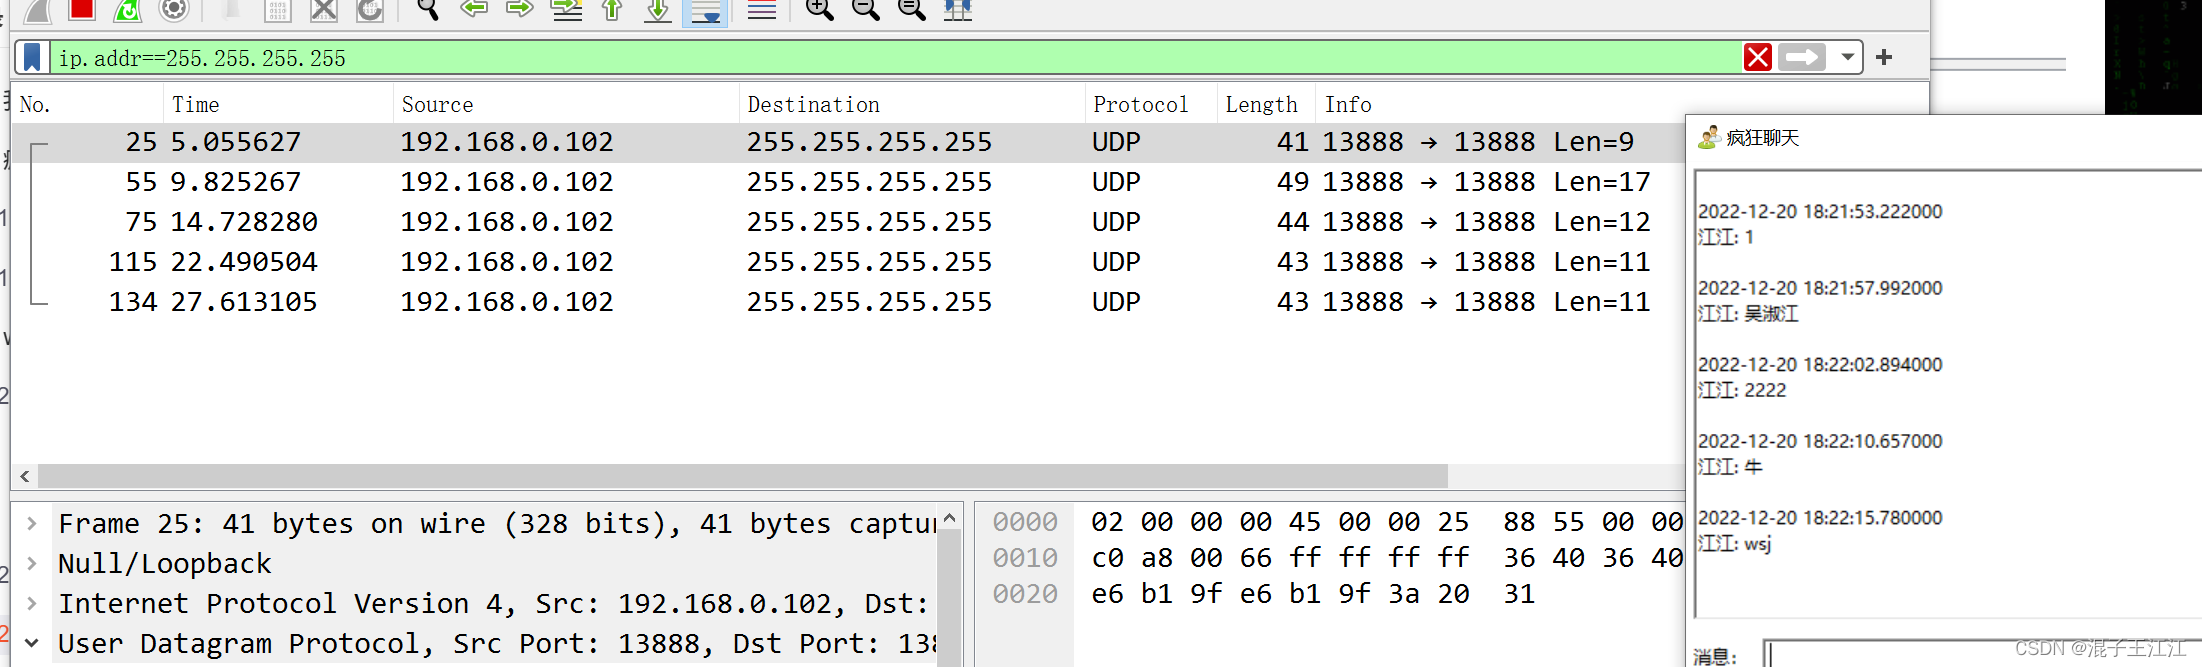Toggle auto-scroll during live capture
Image resolution: width=2202 pixels, height=667 pixels.
[x=705, y=11]
